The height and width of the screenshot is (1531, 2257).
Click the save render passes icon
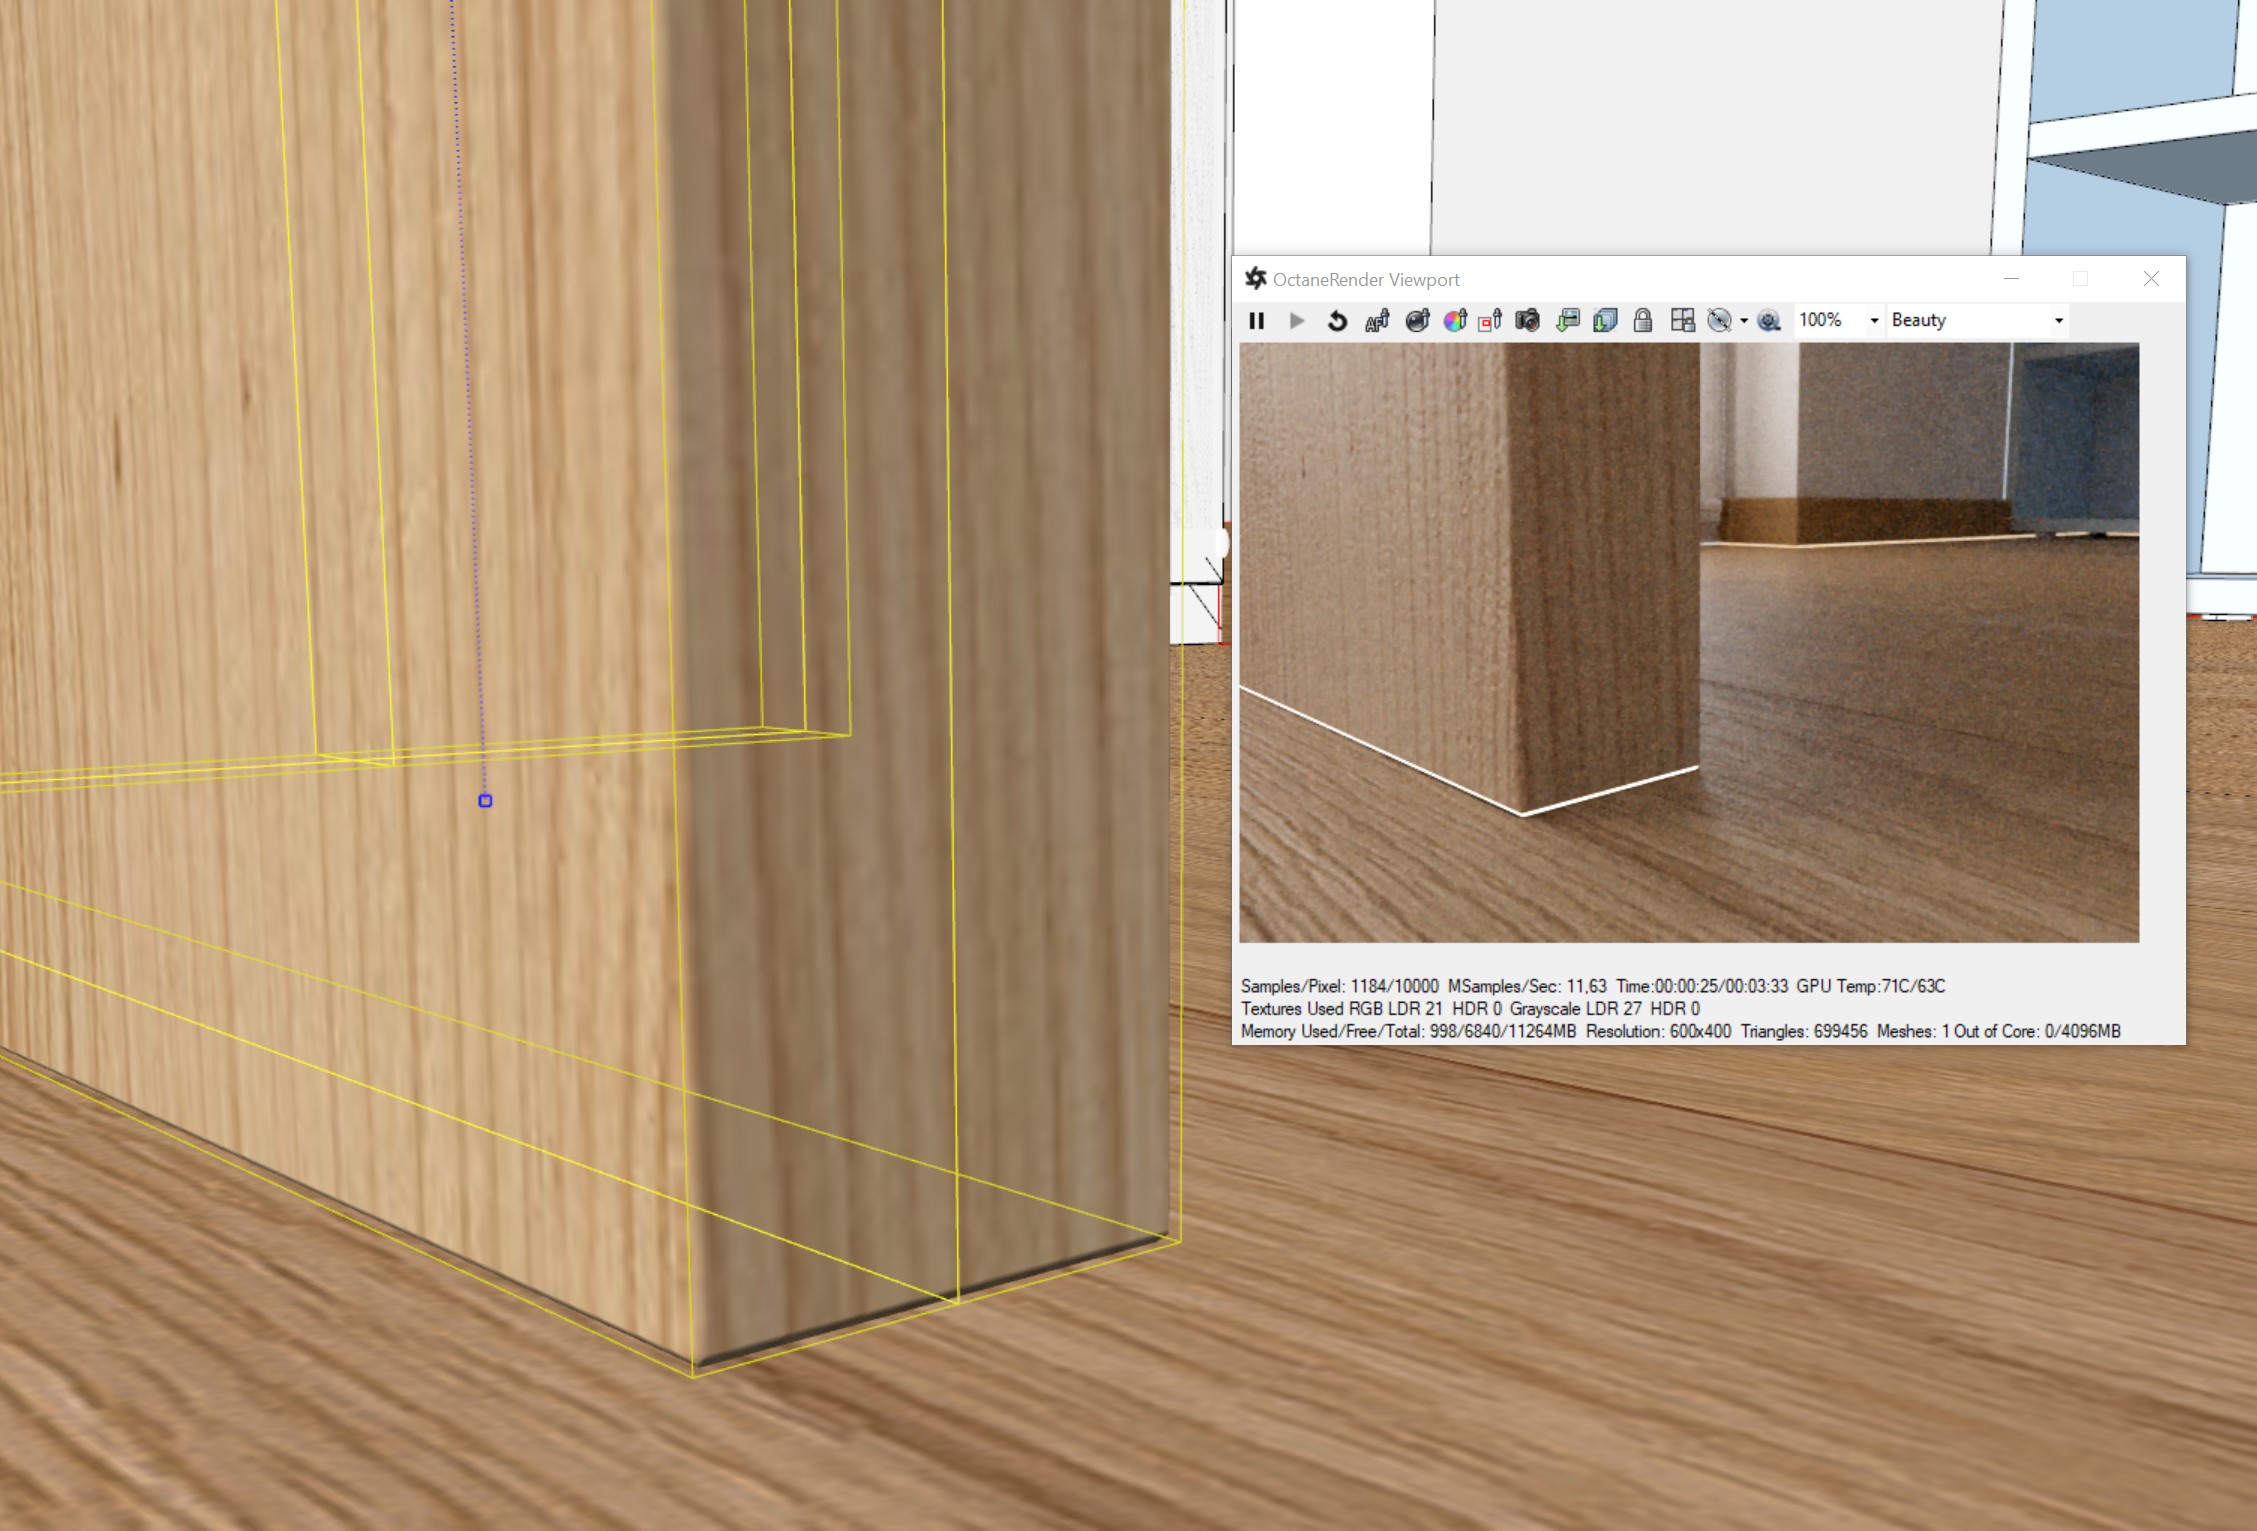[x=1605, y=320]
